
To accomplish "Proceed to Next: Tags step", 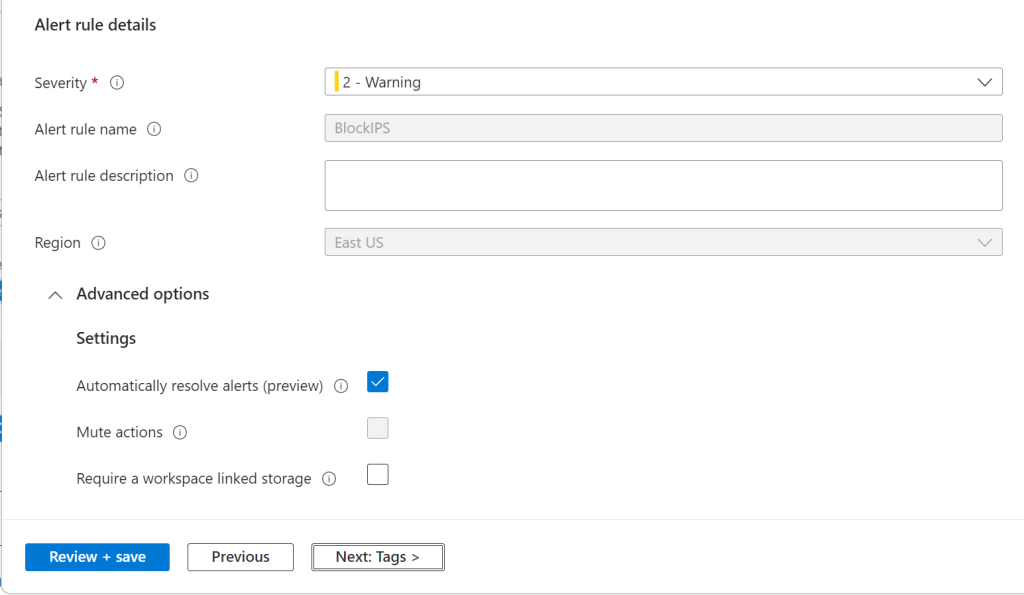I will (x=377, y=557).
